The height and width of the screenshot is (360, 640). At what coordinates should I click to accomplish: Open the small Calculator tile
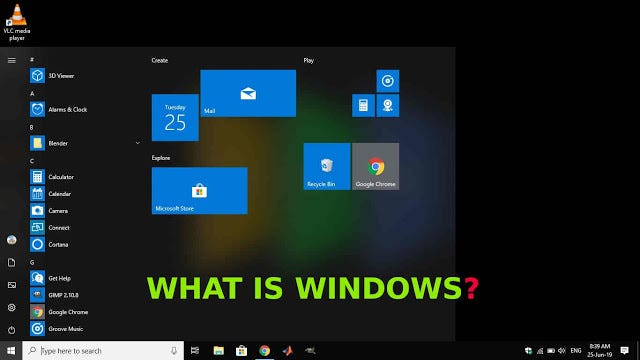coord(363,105)
